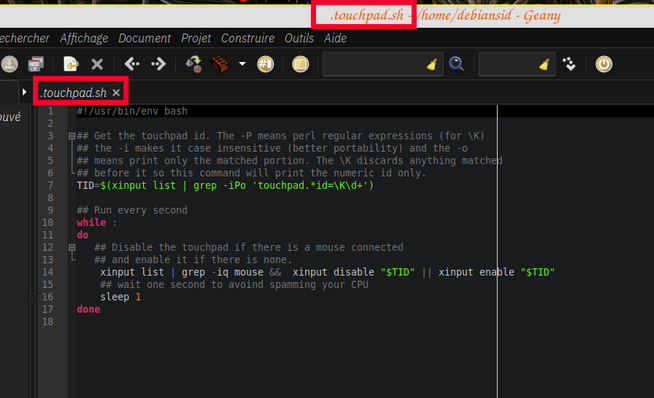The height and width of the screenshot is (398, 654).
Task: Collapse the comment block fold at line 3
Action: [x=72, y=136]
